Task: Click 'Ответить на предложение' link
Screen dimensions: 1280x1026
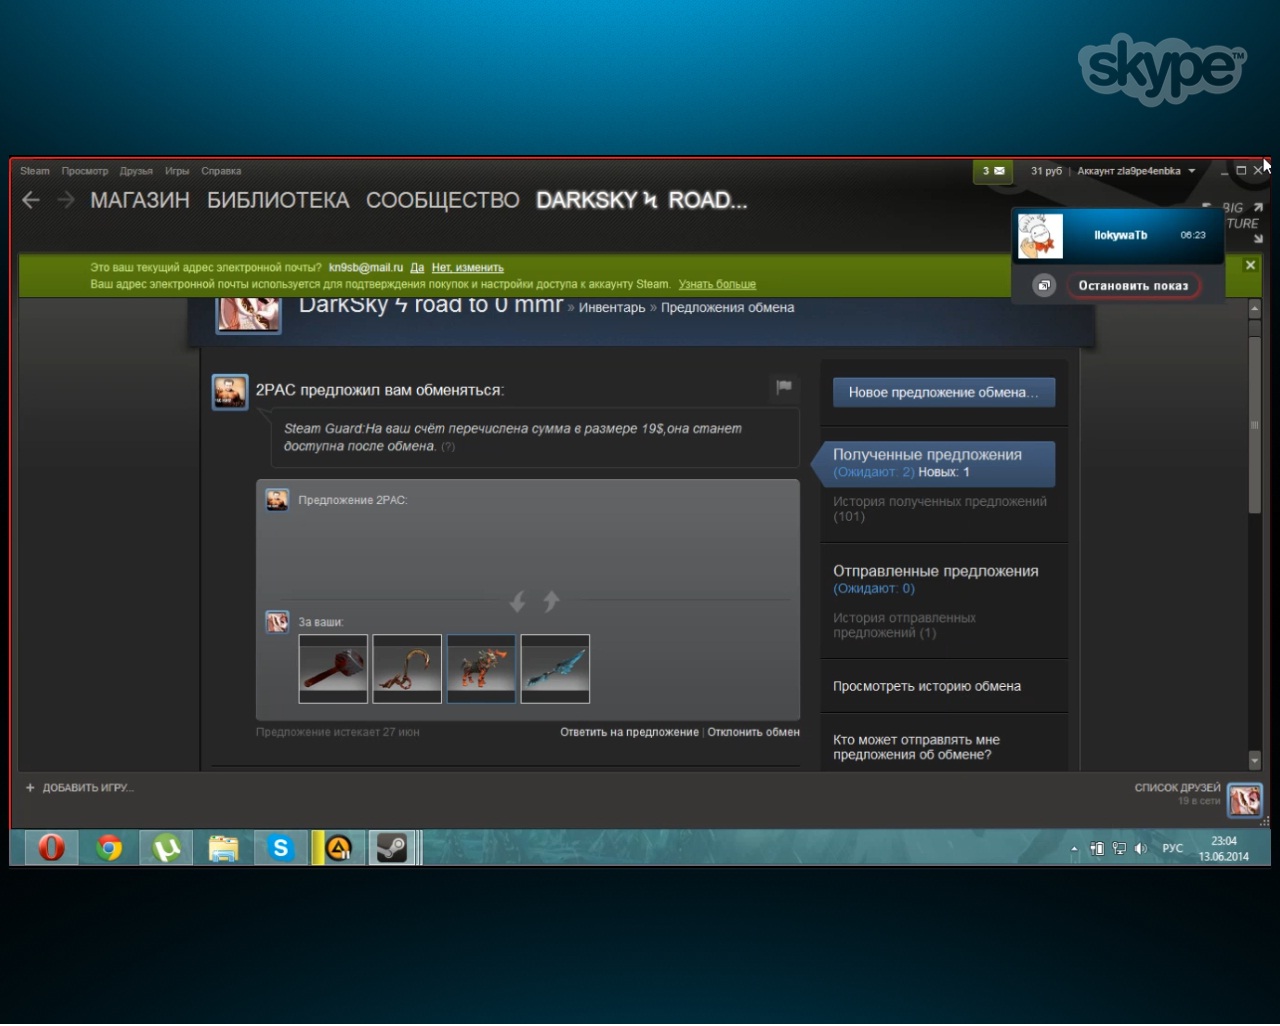Action: point(629,732)
